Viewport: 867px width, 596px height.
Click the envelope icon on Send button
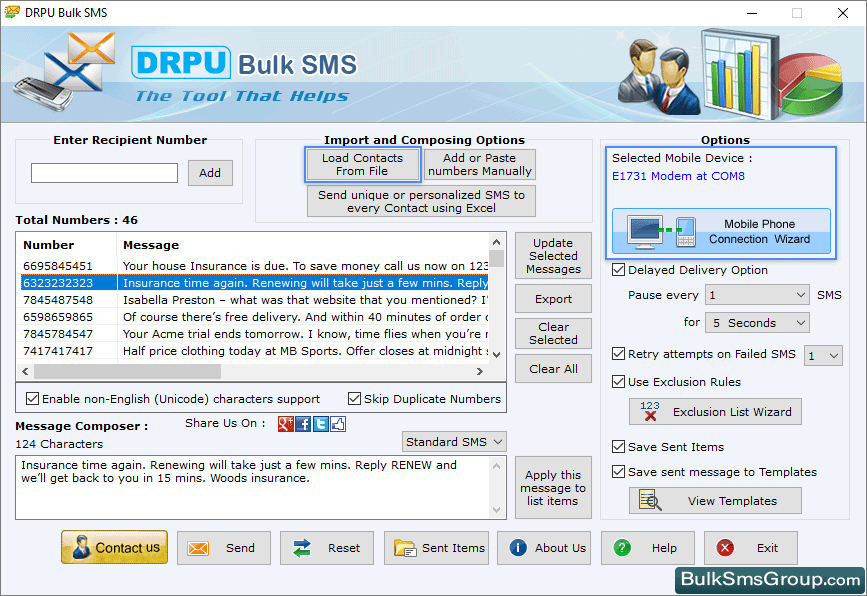[x=198, y=548]
